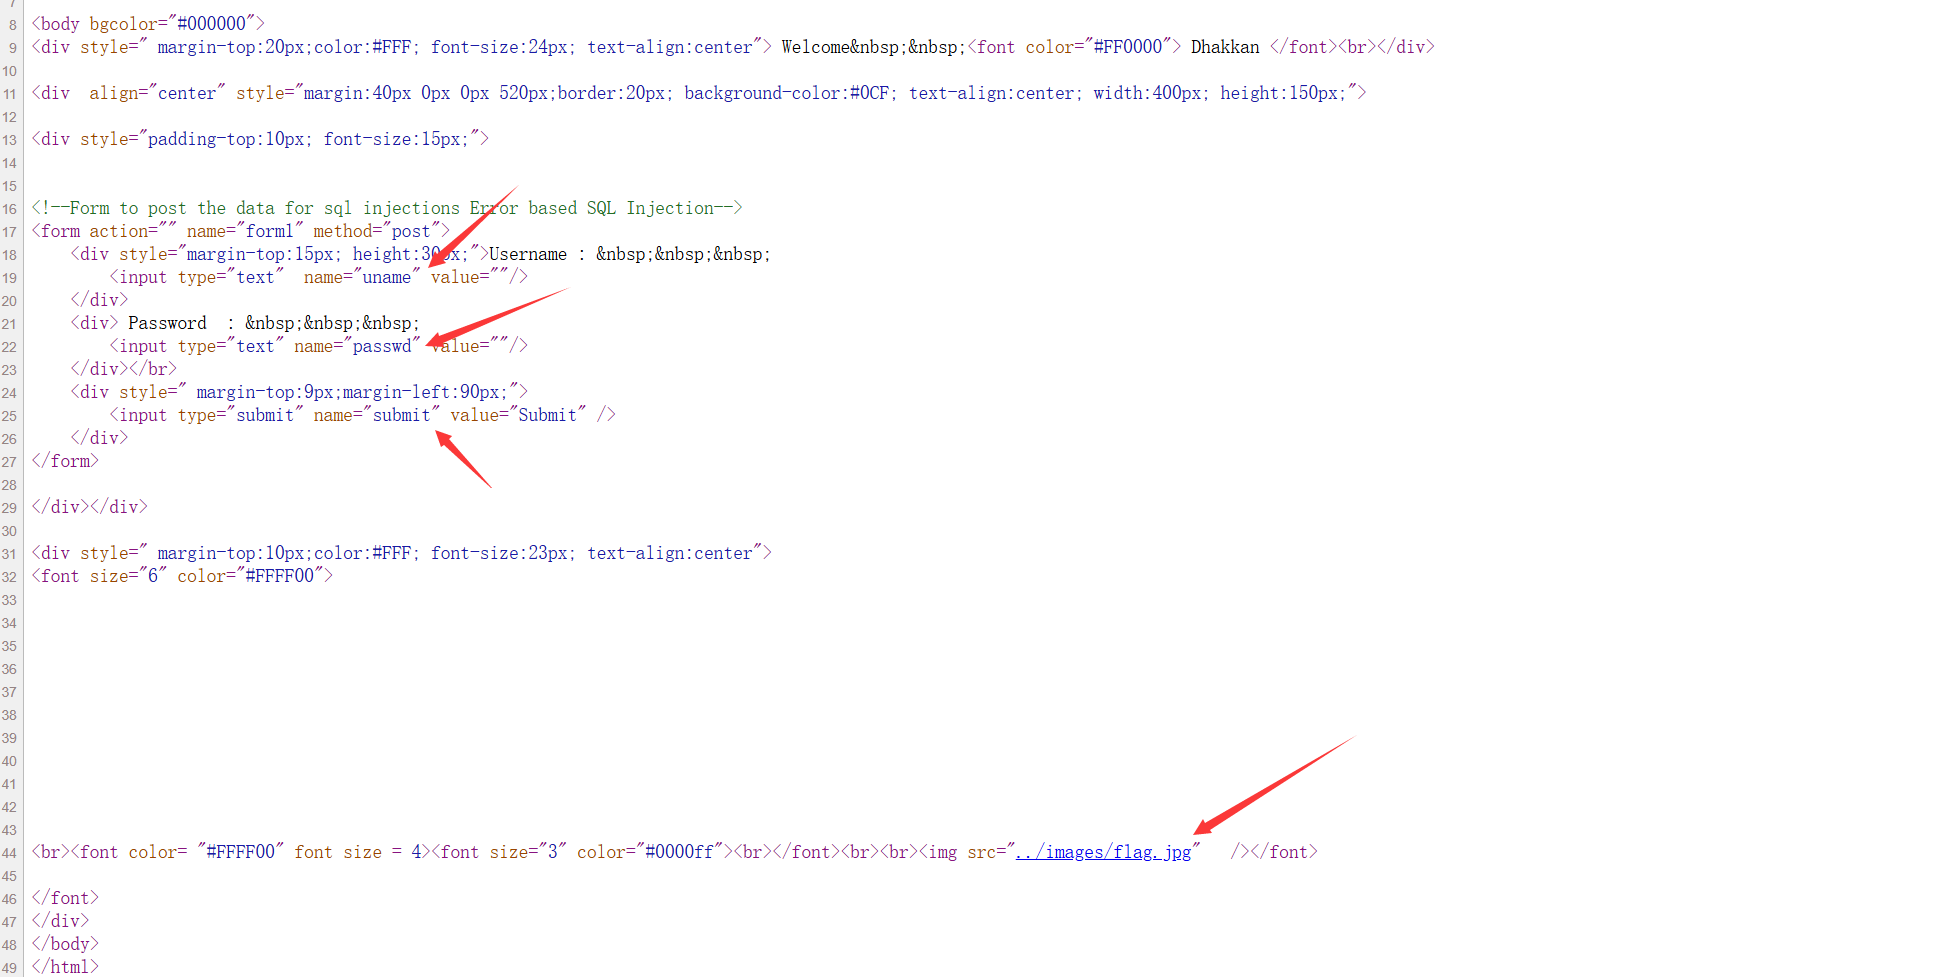The width and height of the screenshot is (1944, 977).
Task: Click the closing </form> tag on line 27
Action: coord(64,460)
